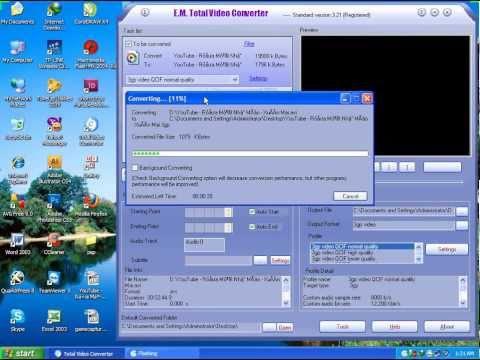The image size is (480, 360).
Task: Cancel the conversion in the Converting dialog
Action: (x=350, y=196)
